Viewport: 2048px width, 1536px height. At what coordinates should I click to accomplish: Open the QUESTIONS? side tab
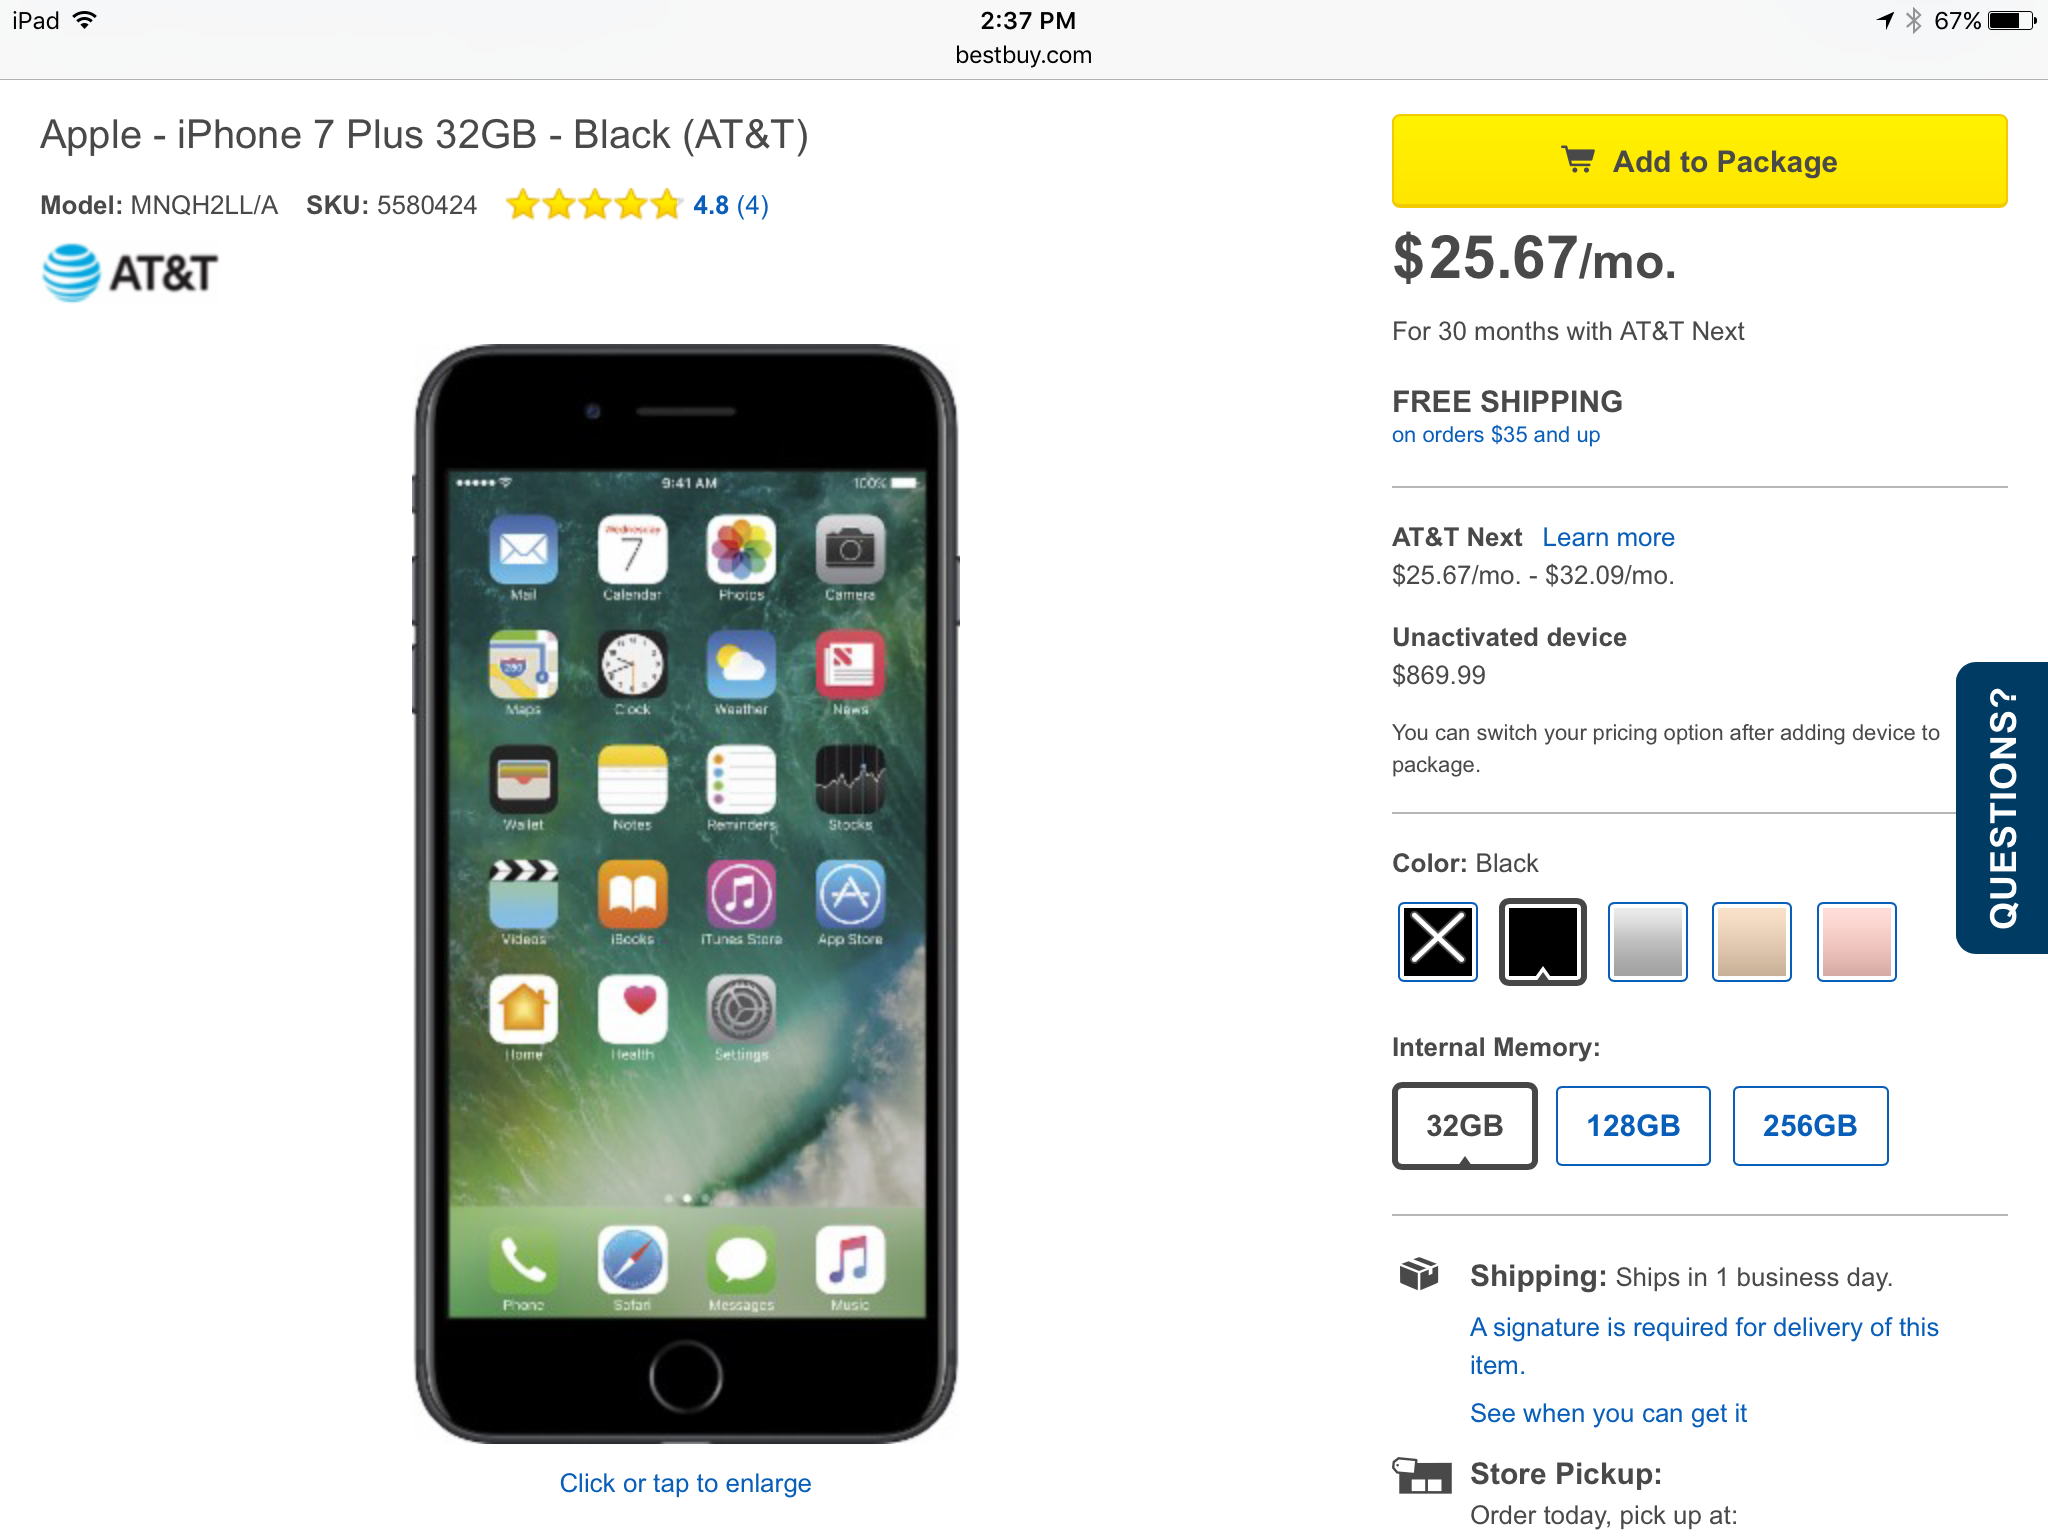pos(2002,807)
